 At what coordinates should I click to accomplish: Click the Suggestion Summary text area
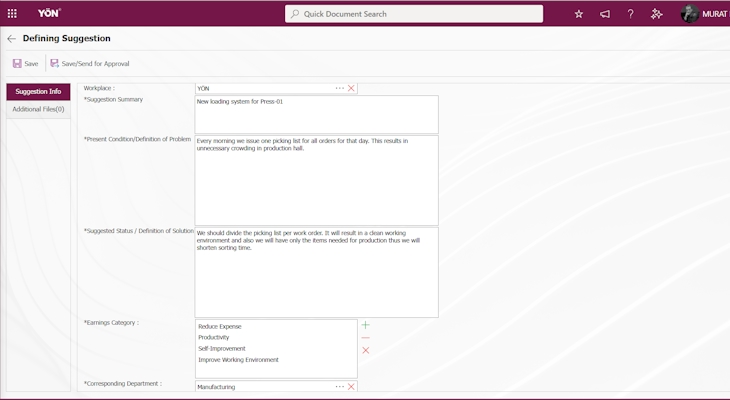[x=317, y=115]
